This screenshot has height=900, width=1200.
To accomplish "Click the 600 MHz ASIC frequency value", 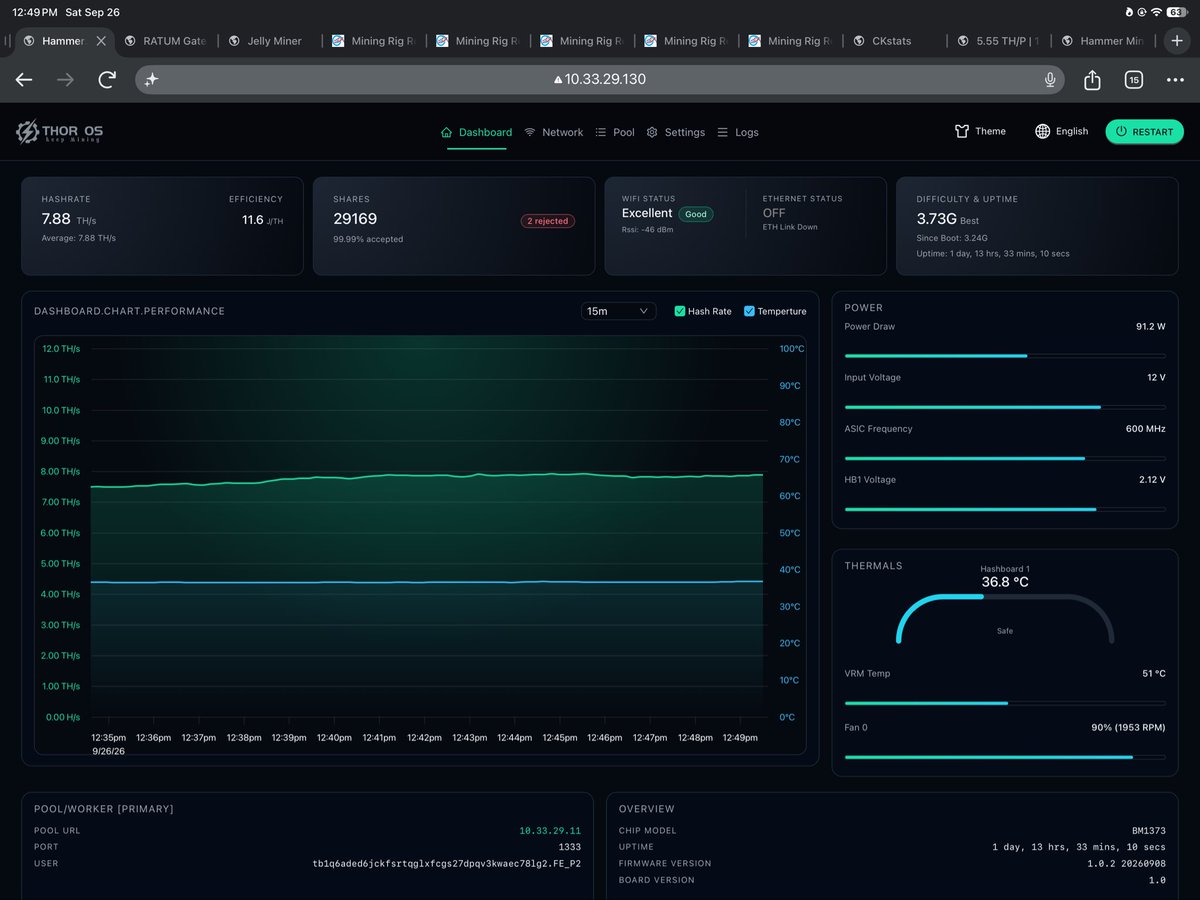I will coord(1146,429).
